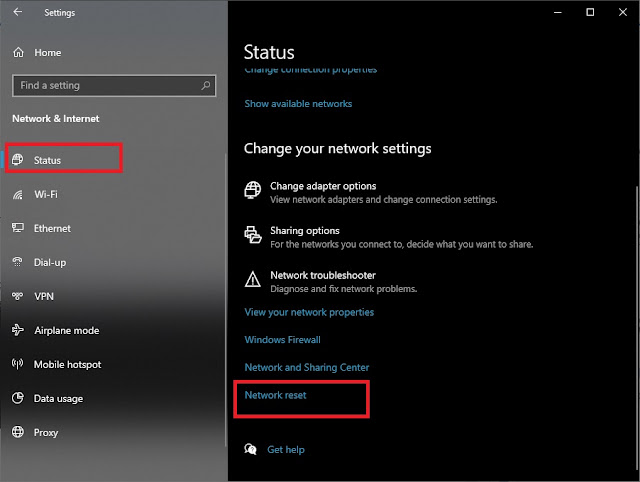
Task: Click the Status page heading
Action: click(x=269, y=52)
